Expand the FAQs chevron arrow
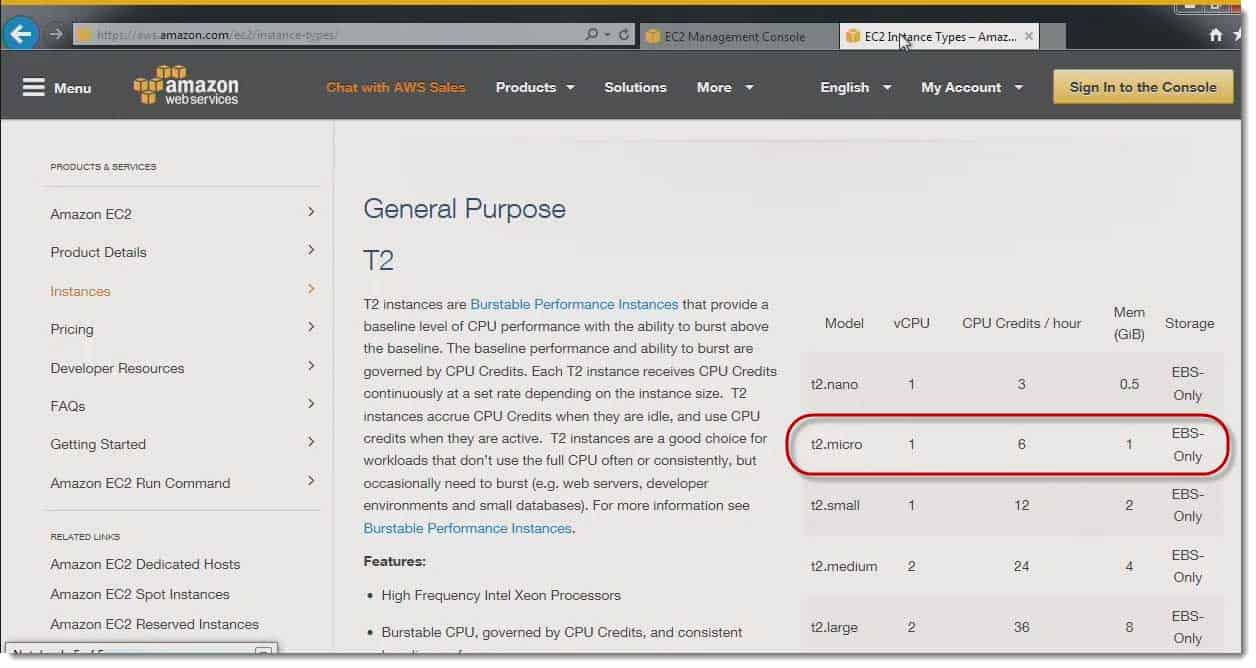 coord(311,404)
